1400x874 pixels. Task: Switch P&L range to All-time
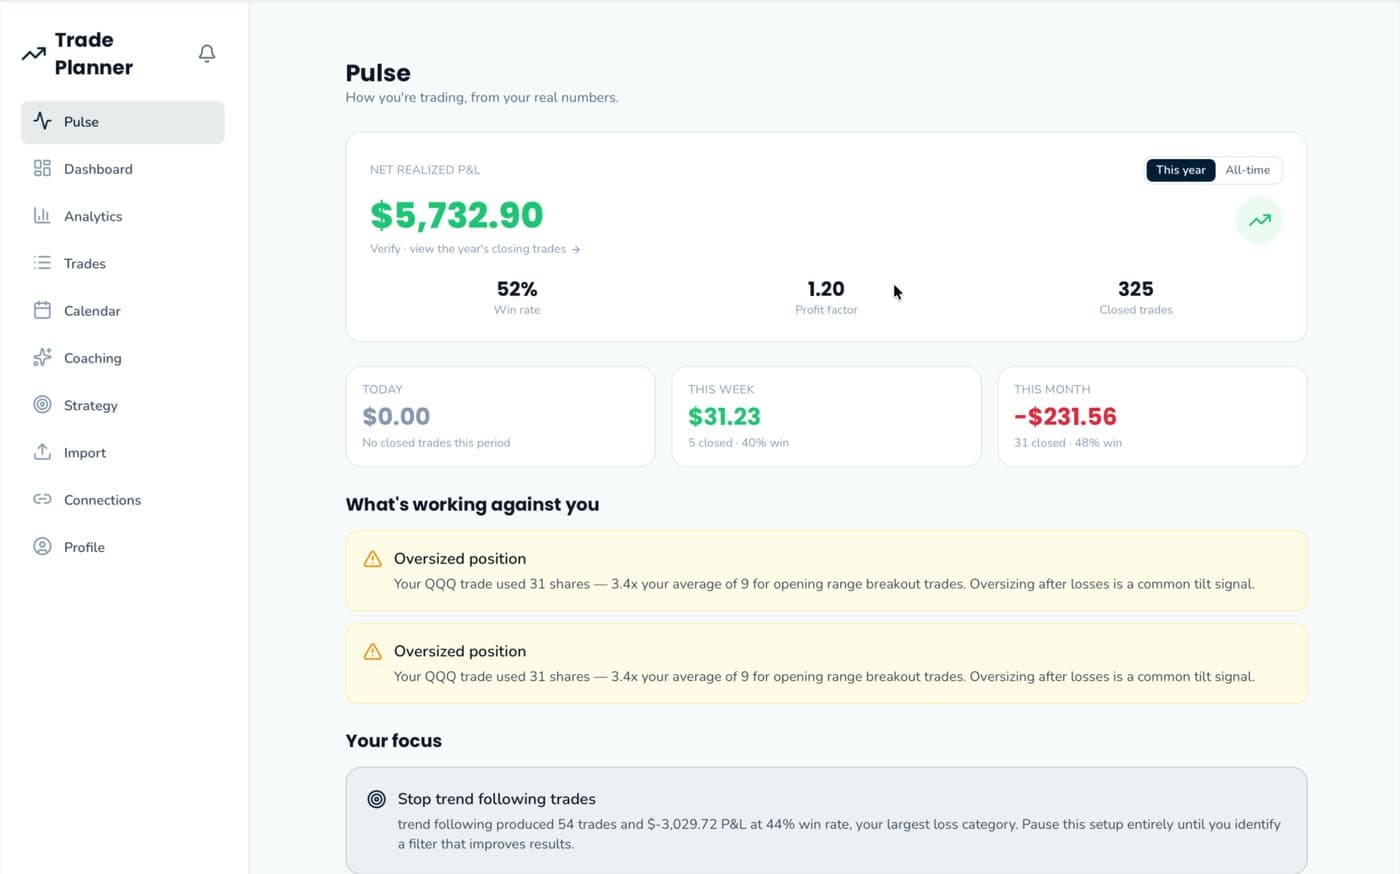(x=1247, y=170)
